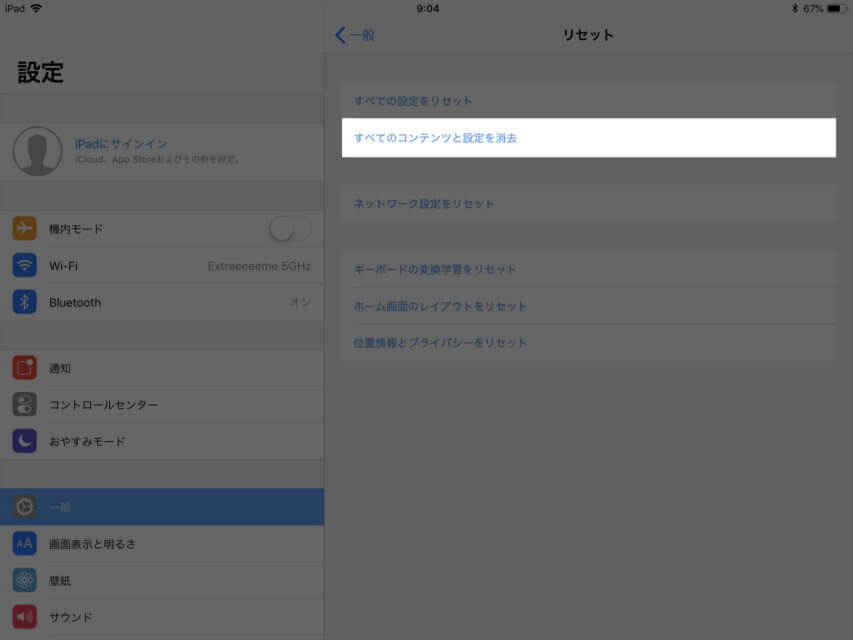Click Erase All Content and Settings (すべてのコンテンツと設定を消去)
853x640 pixels.
[x=589, y=138]
